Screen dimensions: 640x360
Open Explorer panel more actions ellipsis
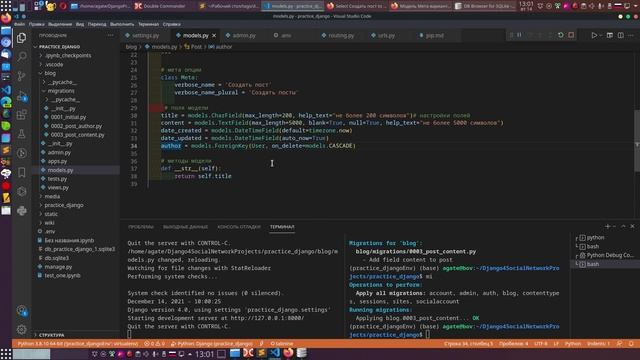point(111,36)
